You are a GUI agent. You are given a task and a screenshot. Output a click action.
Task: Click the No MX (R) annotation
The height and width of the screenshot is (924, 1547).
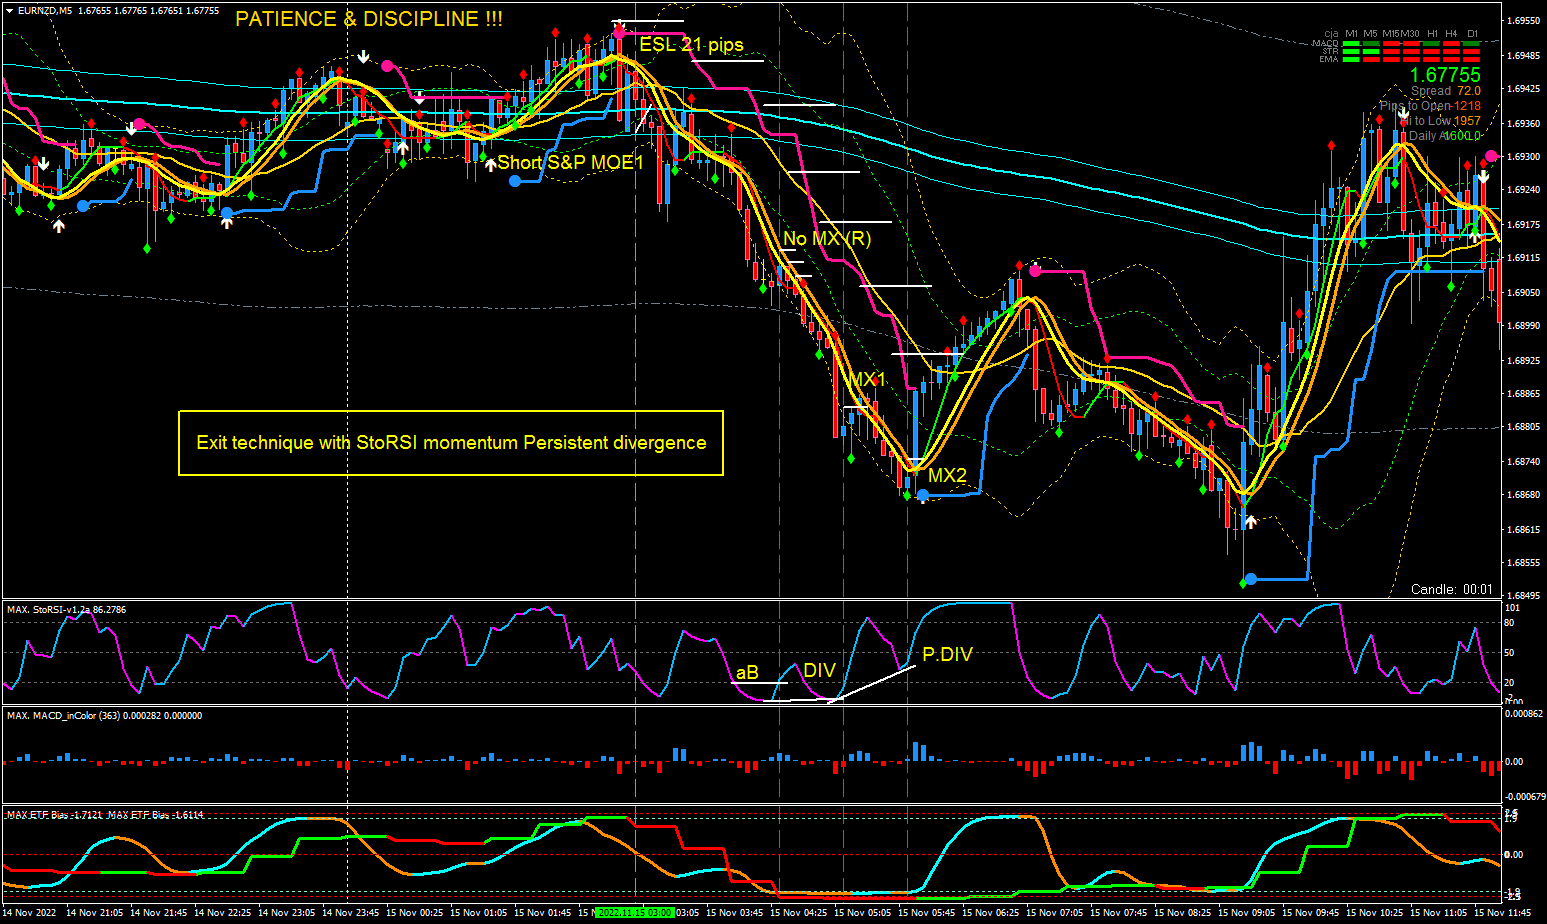click(827, 238)
